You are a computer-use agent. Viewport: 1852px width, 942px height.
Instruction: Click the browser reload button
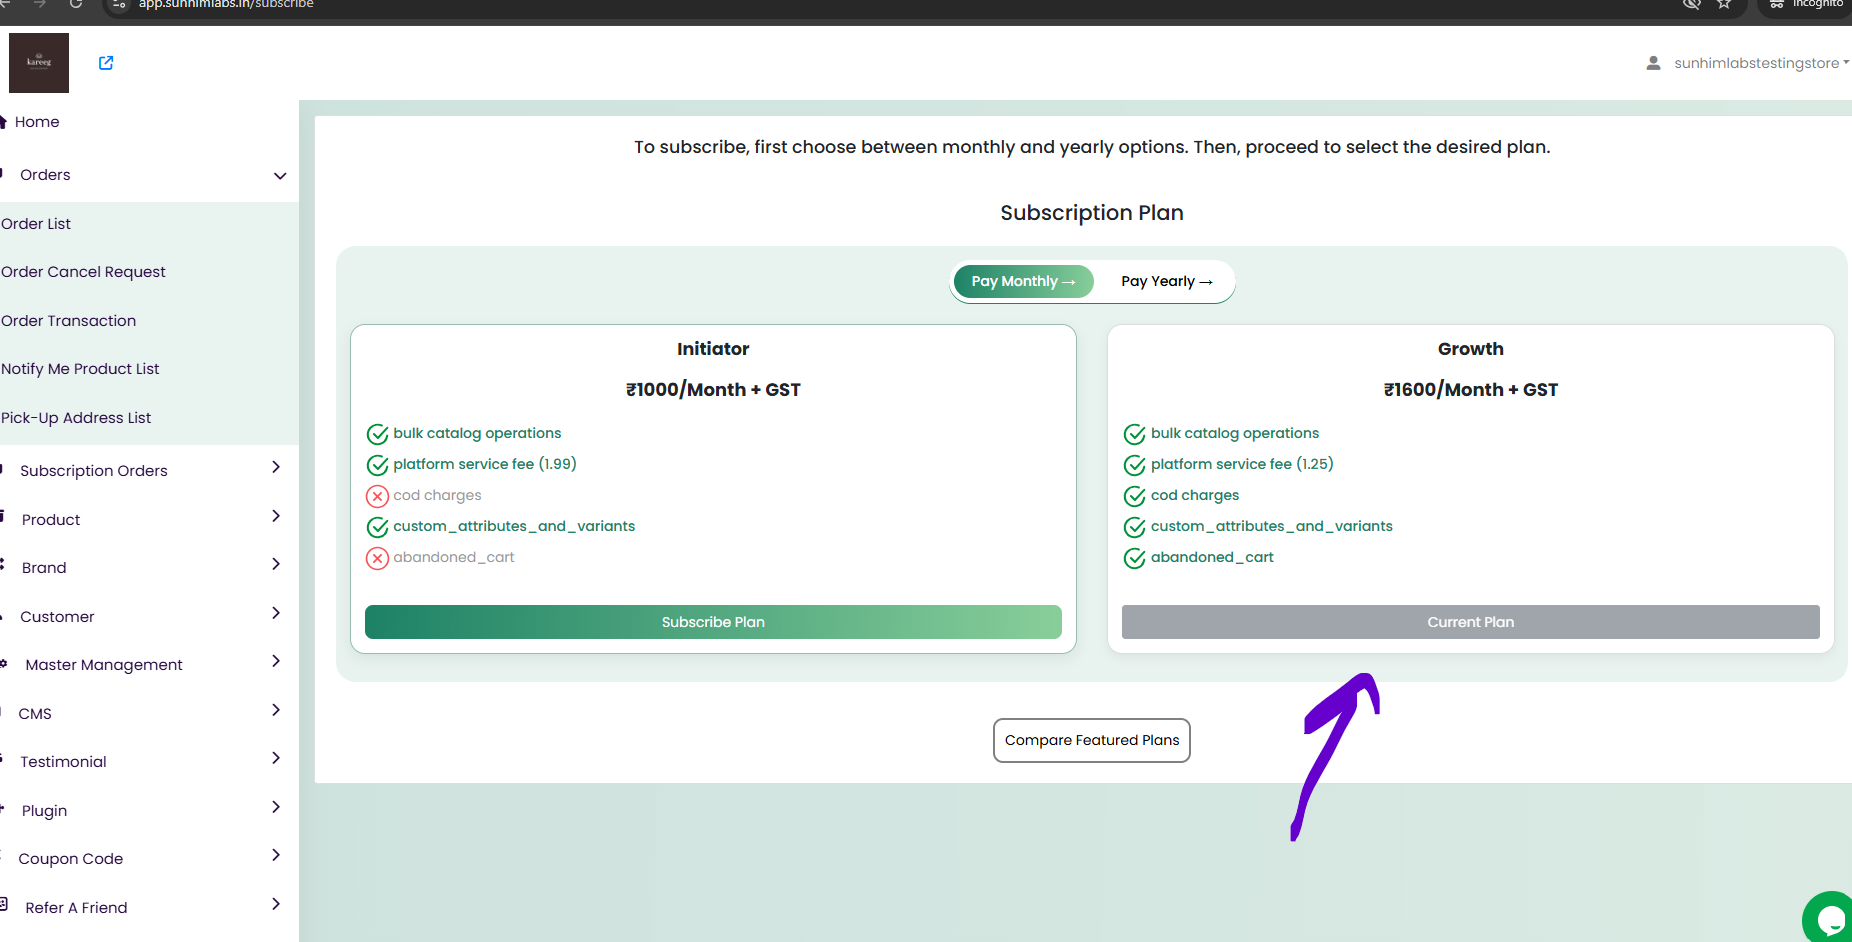(76, 4)
